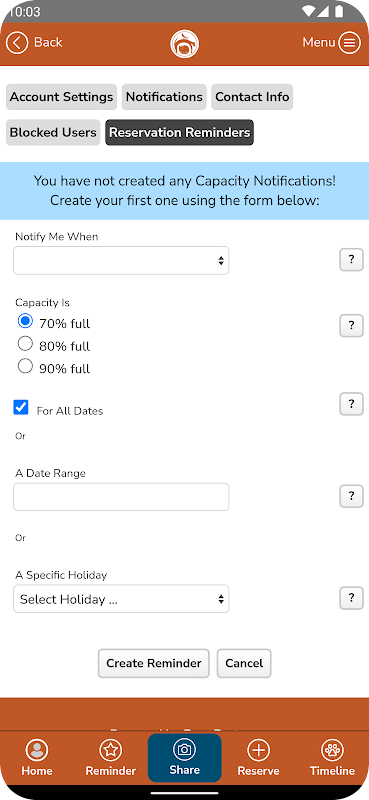369x800 pixels.
Task: Tap the Share camera icon
Action: click(184, 749)
